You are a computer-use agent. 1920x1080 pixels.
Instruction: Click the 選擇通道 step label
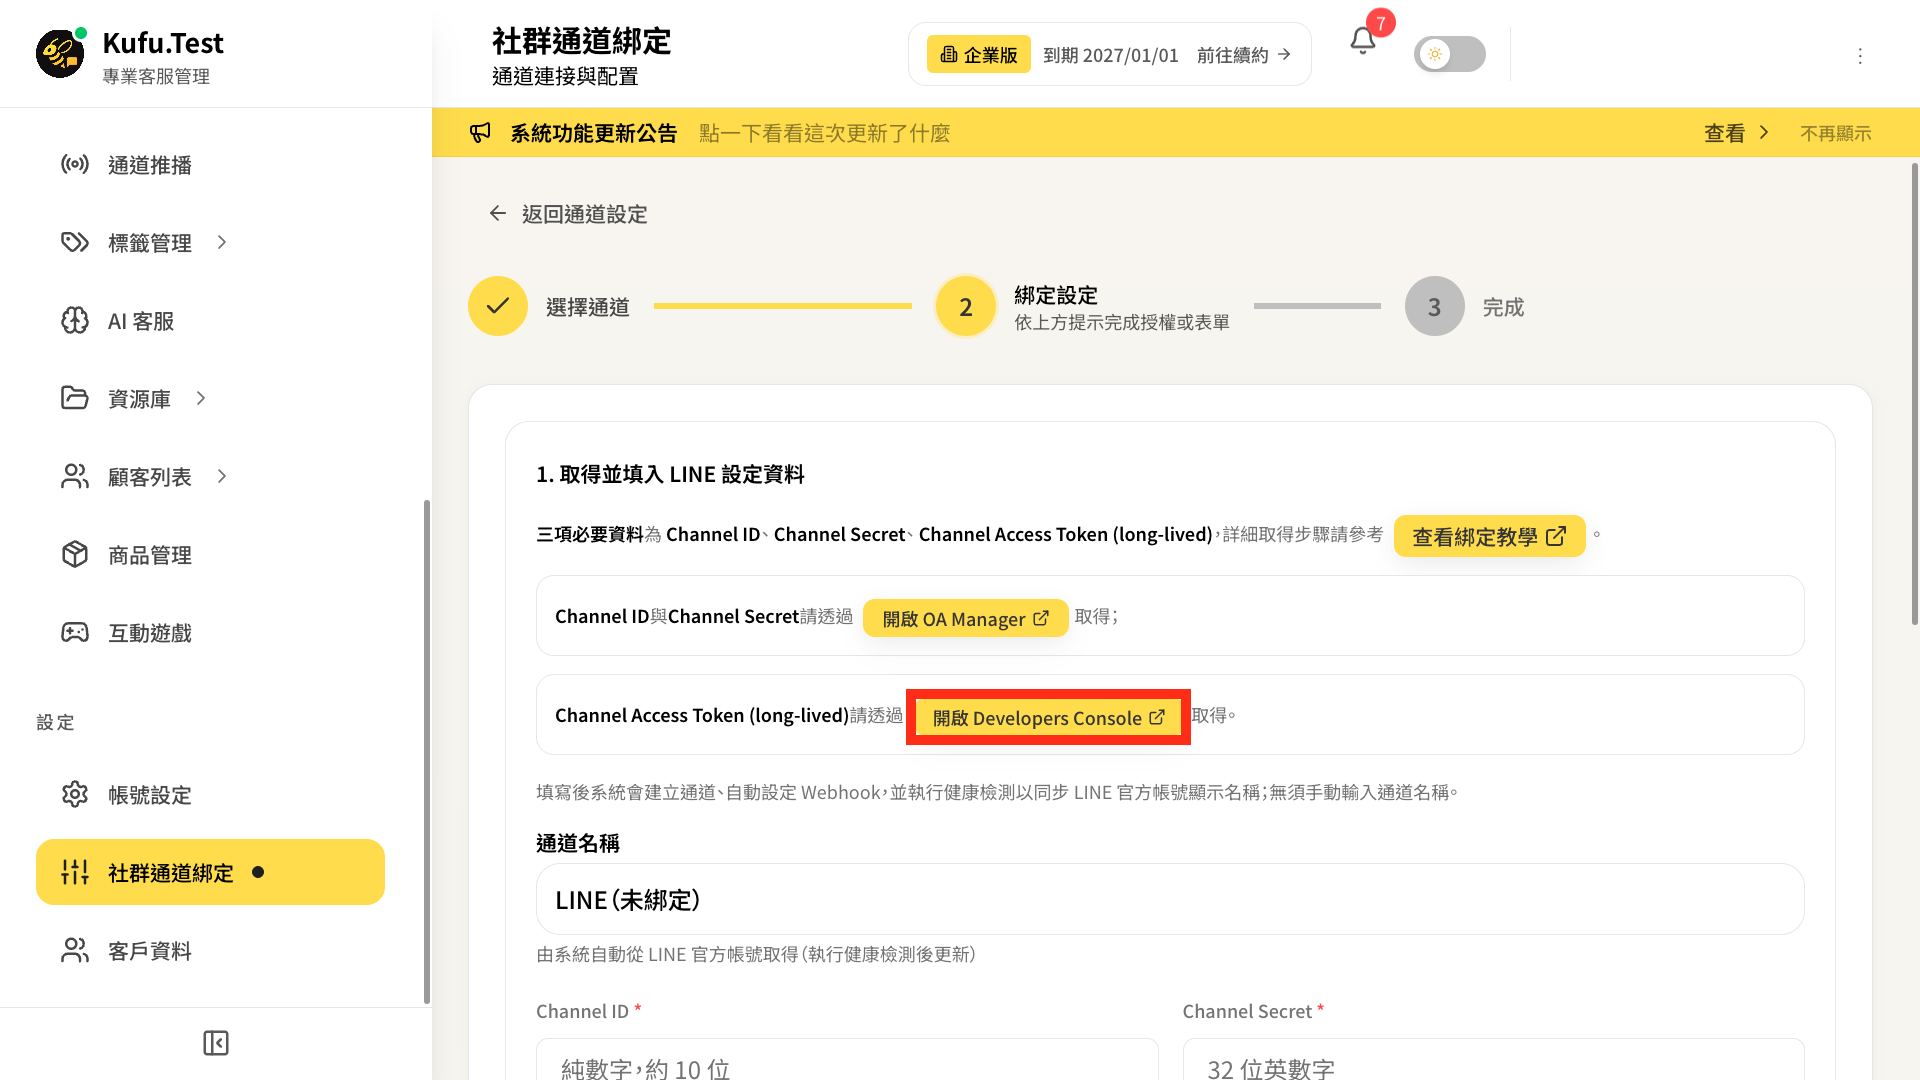pos(588,307)
